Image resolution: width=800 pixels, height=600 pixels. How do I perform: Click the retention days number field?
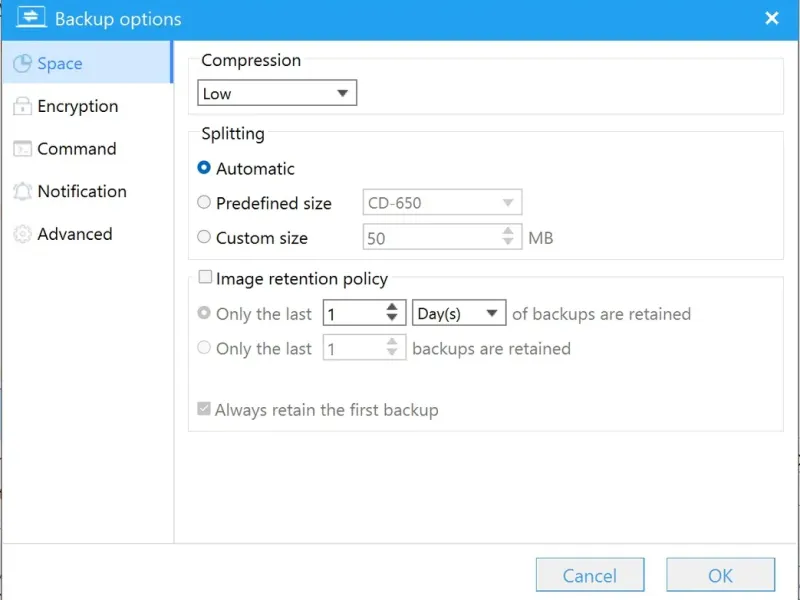[351, 314]
